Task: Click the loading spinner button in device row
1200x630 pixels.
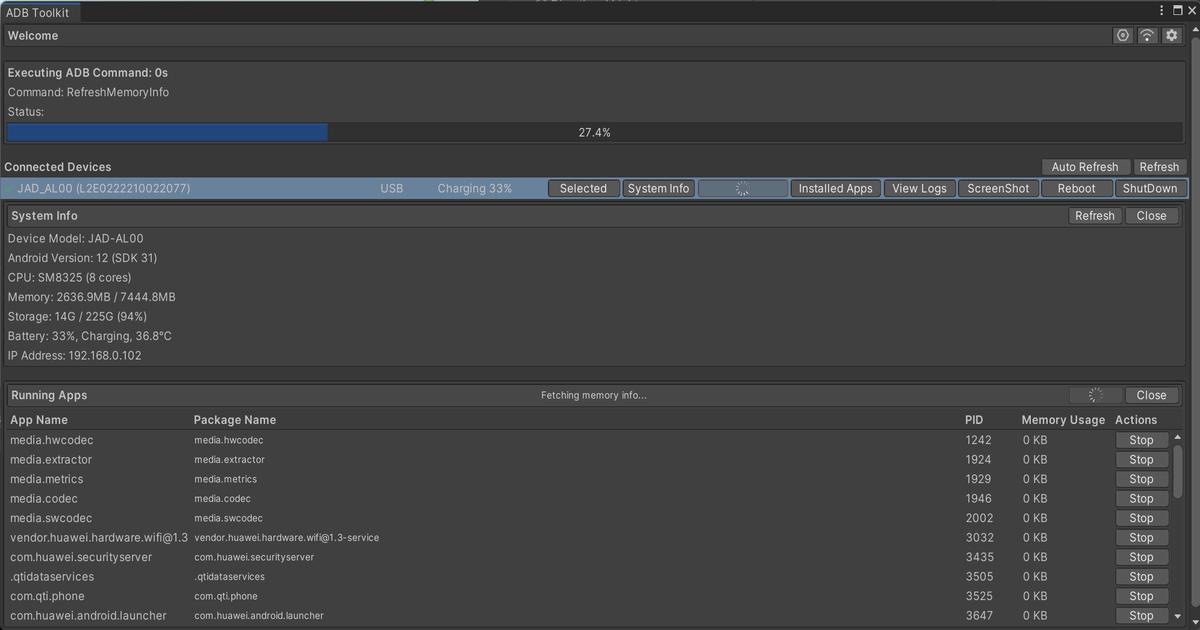Action: coord(742,188)
